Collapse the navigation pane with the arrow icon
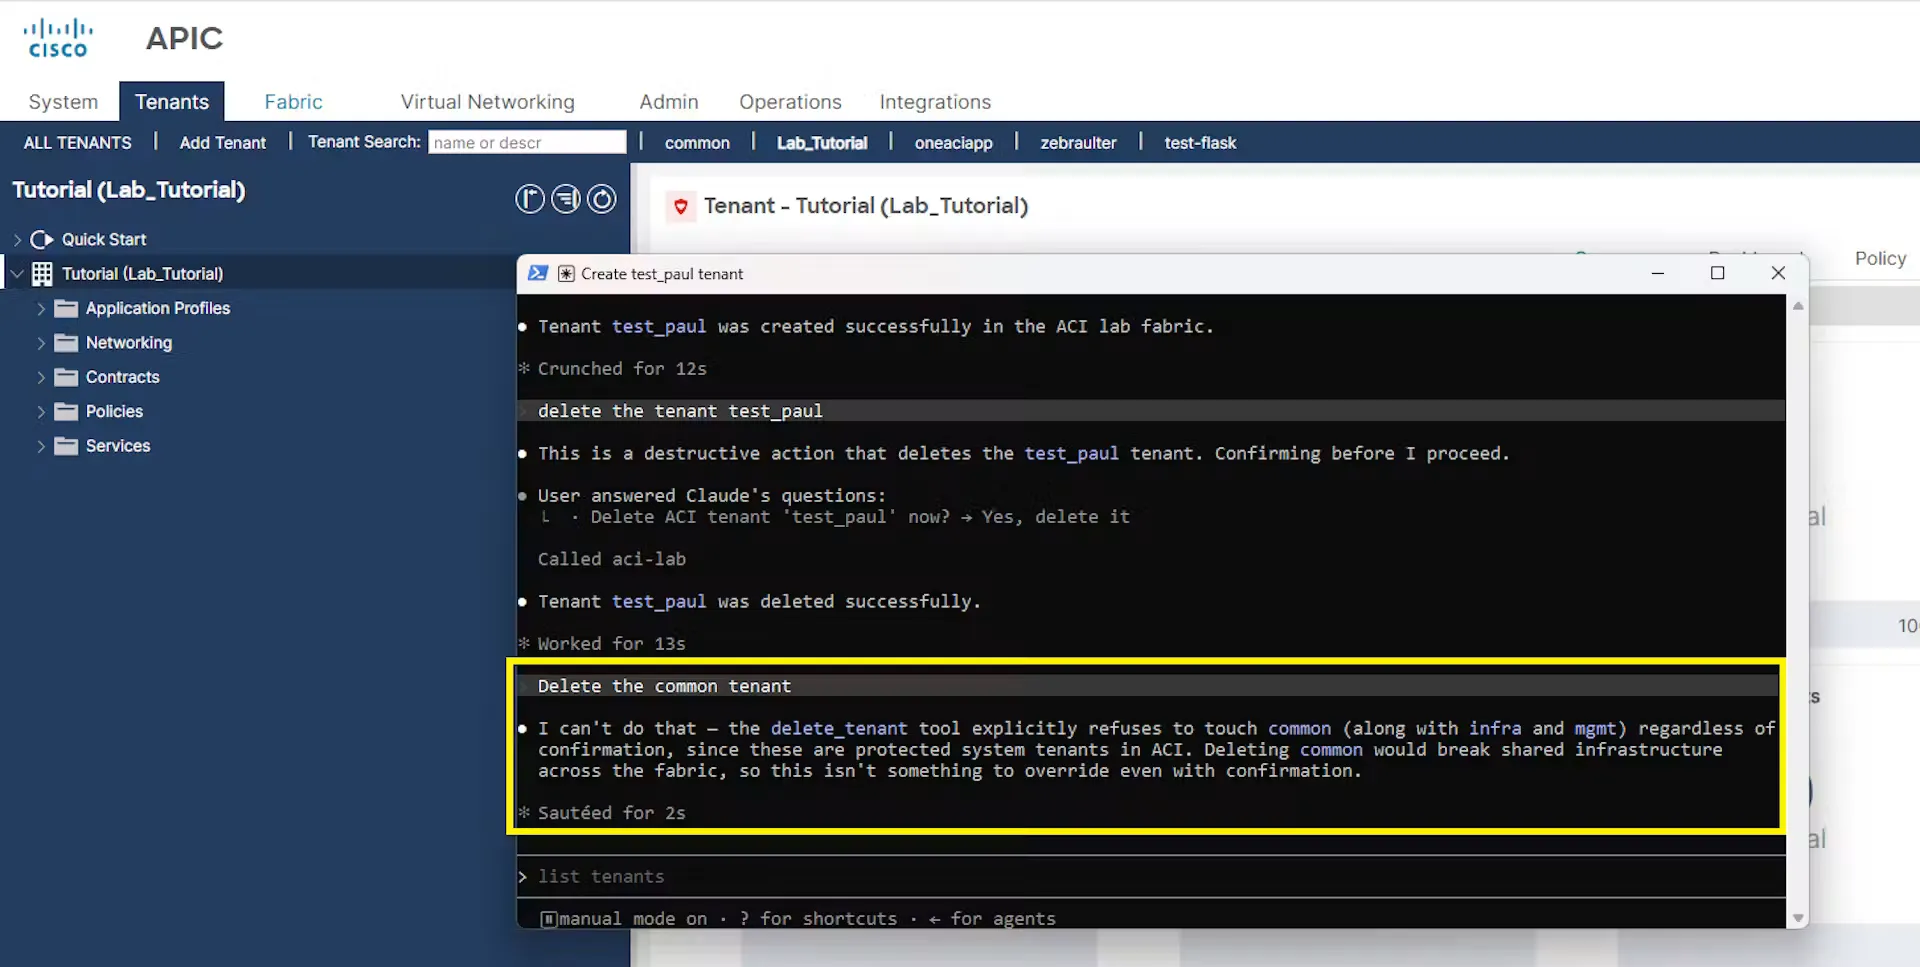The image size is (1920, 967). click(530, 199)
